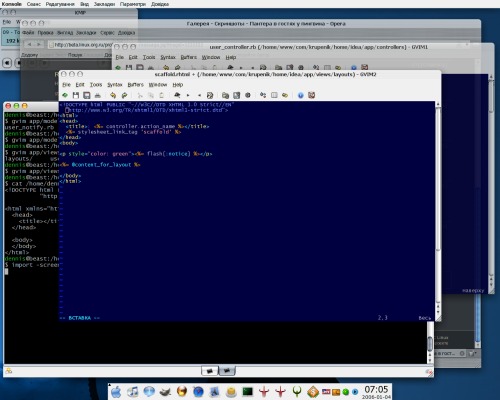The image size is (500, 400).
Task: Launch the terminal icon in the dock
Action: click(247, 391)
